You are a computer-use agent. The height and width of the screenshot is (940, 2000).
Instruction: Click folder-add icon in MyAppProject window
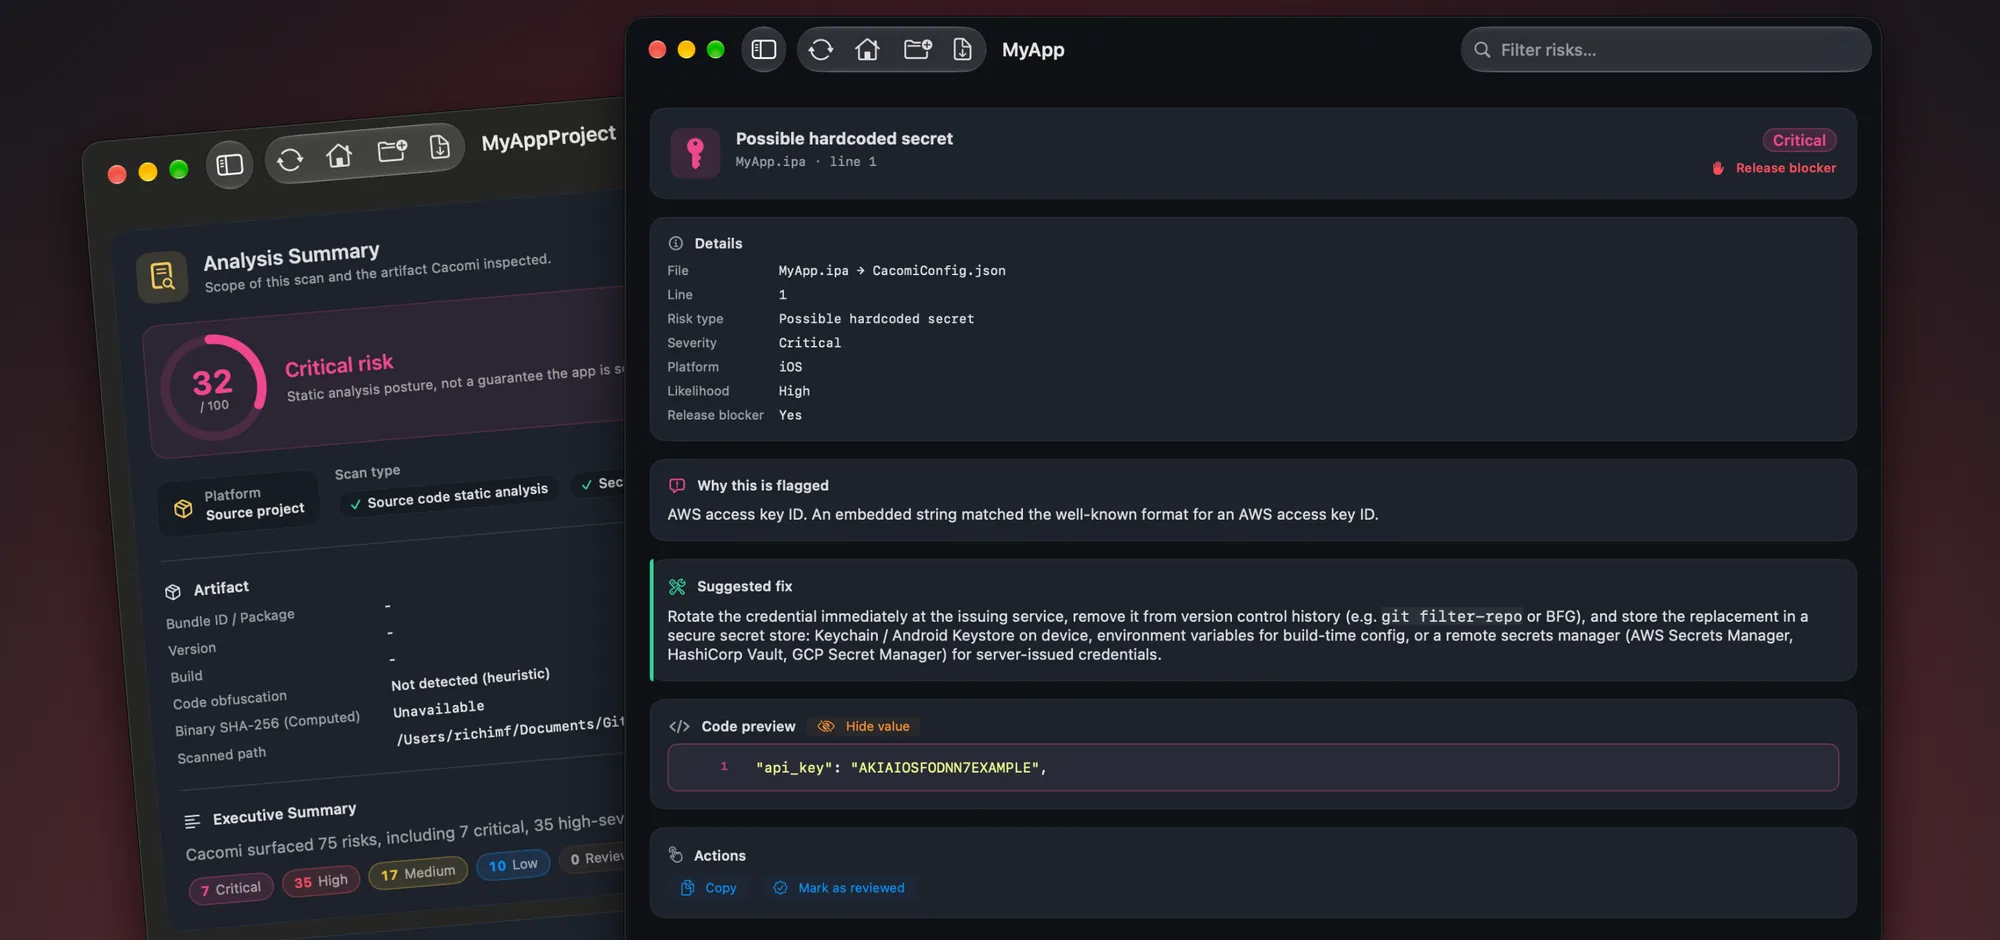pos(391,151)
